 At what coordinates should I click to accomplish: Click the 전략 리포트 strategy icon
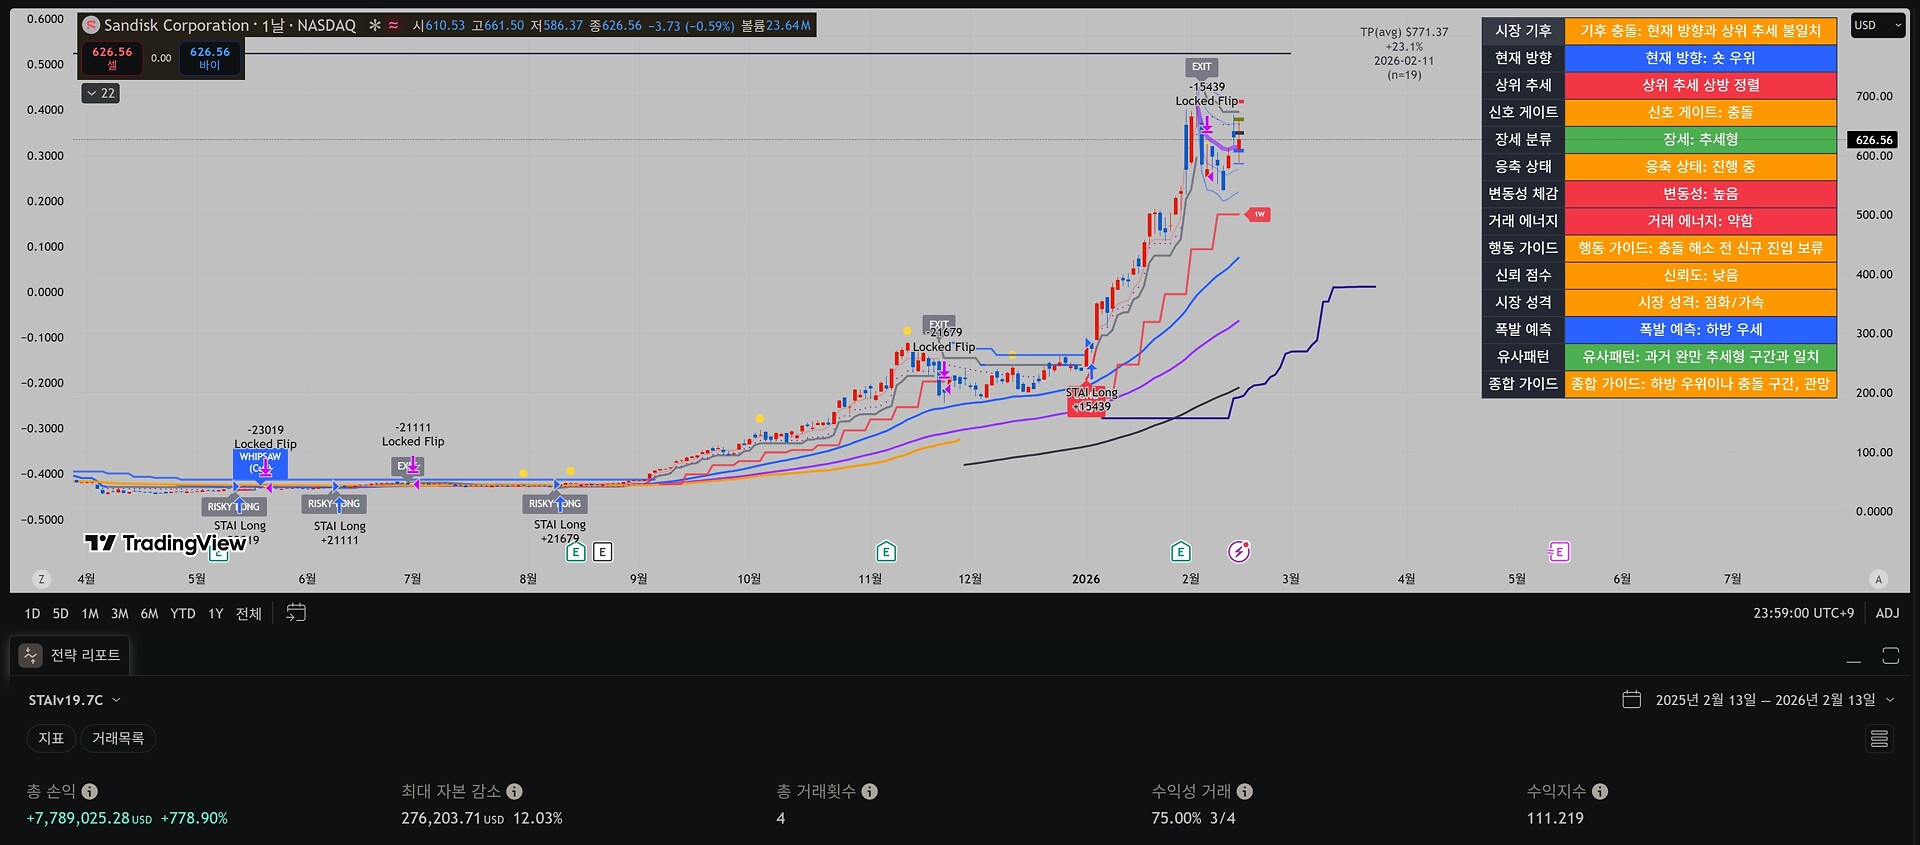[x=31, y=655]
